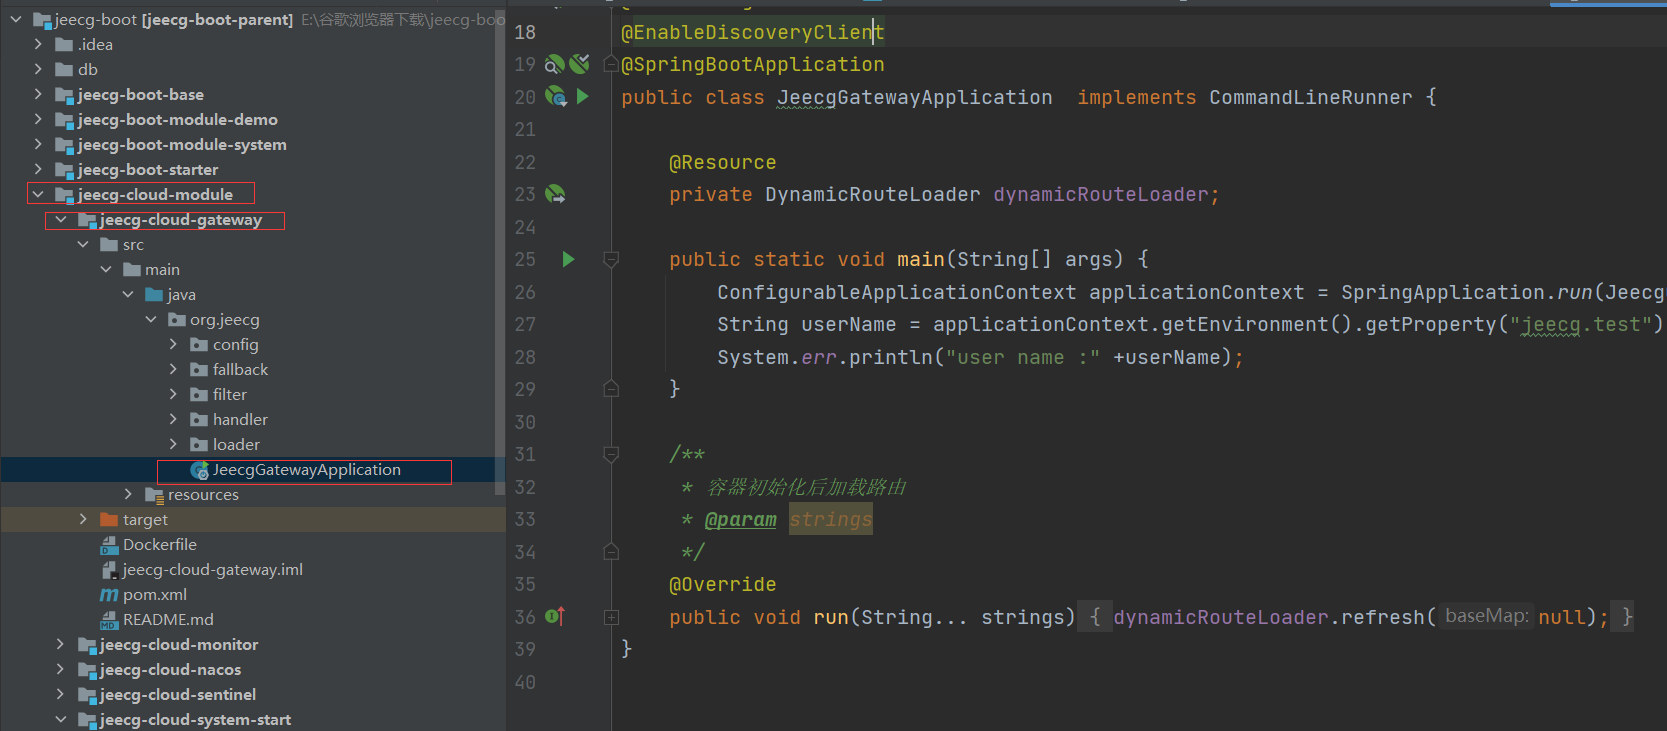
Task: Collapse the jeecg-cloud-gateway node
Action: tap(61, 220)
